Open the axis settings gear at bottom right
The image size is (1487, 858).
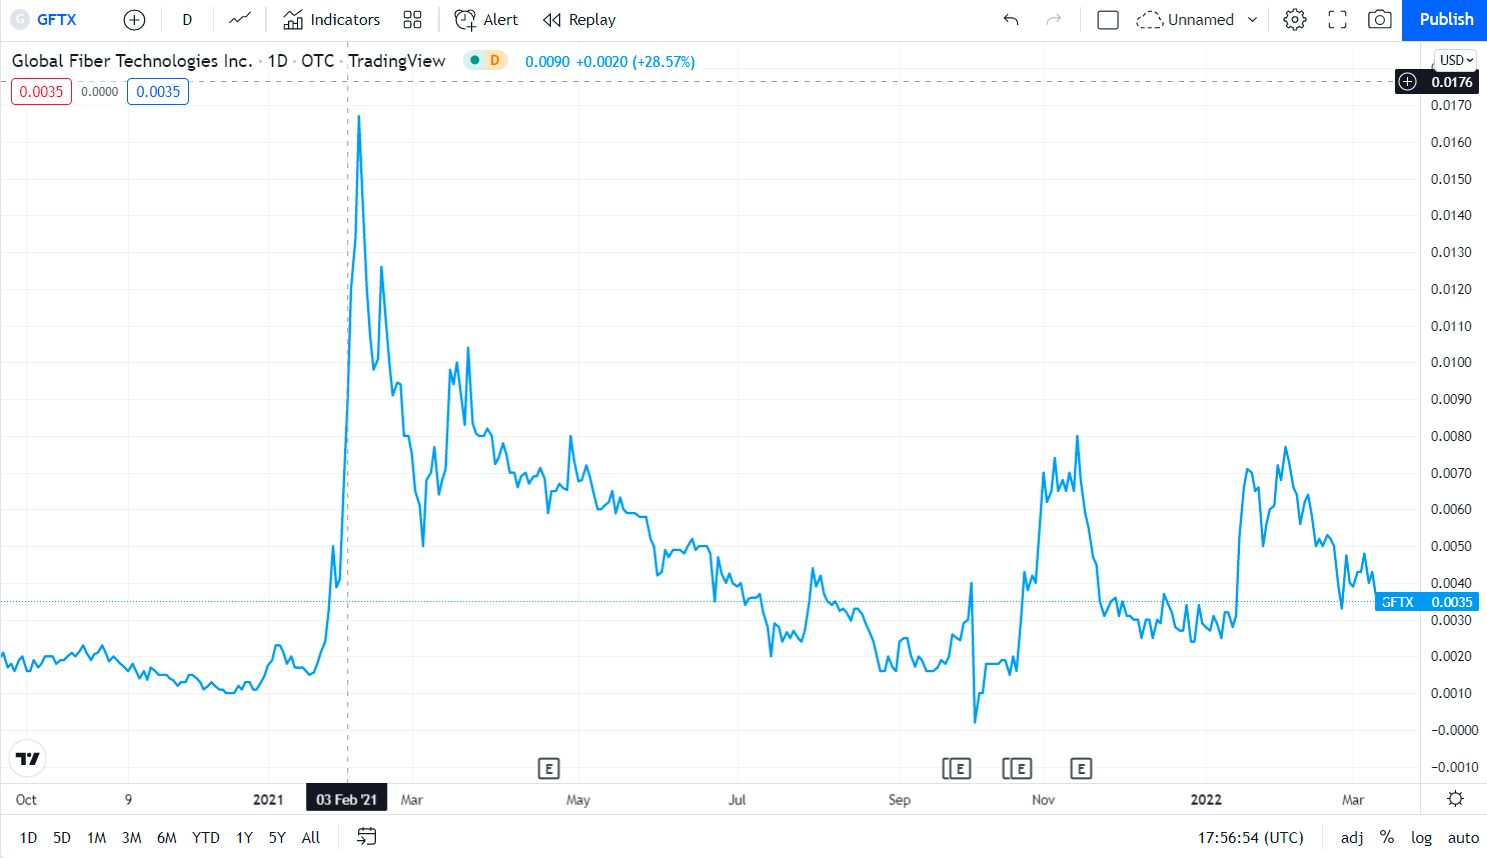(1455, 798)
